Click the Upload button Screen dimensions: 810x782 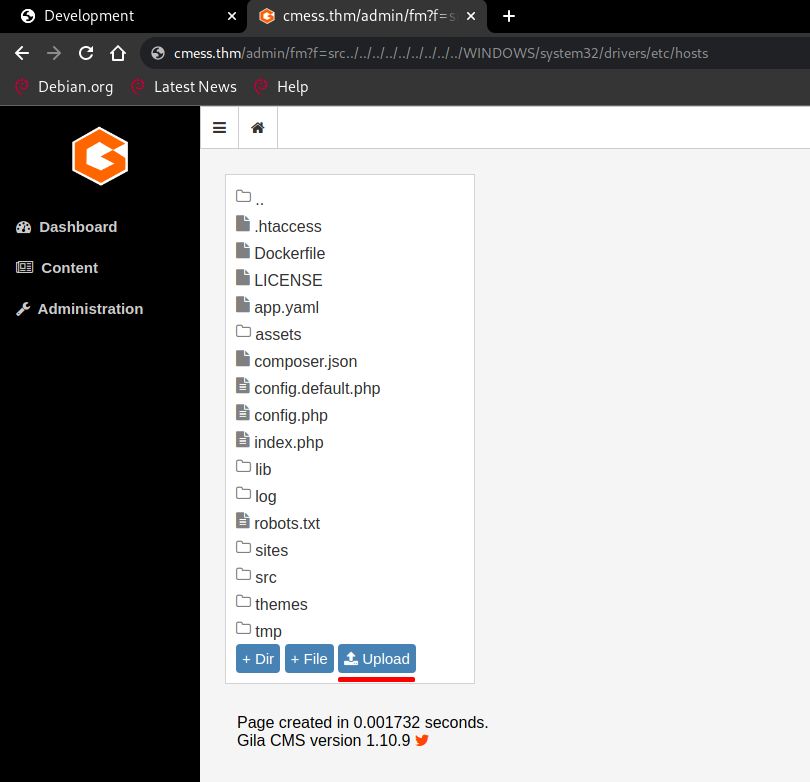pyautogui.click(x=376, y=658)
